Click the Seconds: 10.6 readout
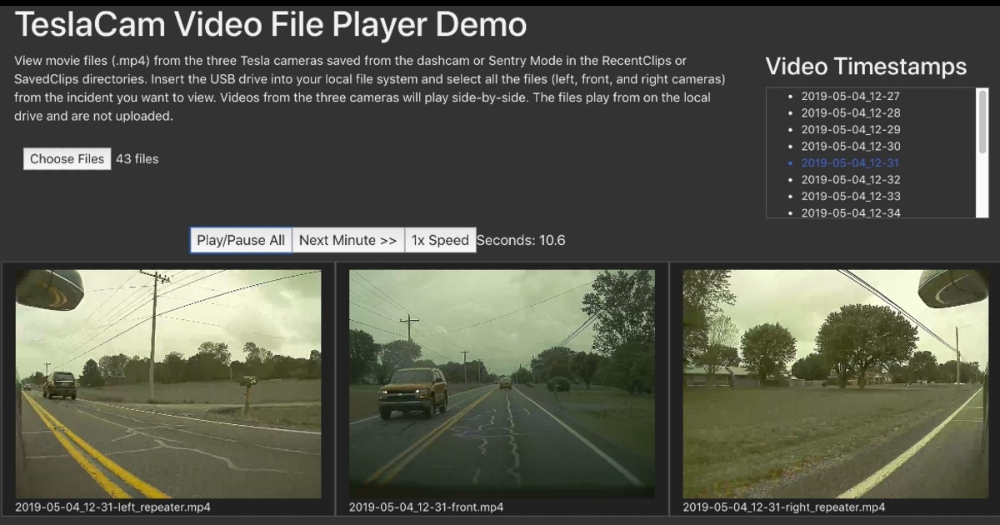The height and width of the screenshot is (525, 1000). pyautogui.click(x=521, y=240)
